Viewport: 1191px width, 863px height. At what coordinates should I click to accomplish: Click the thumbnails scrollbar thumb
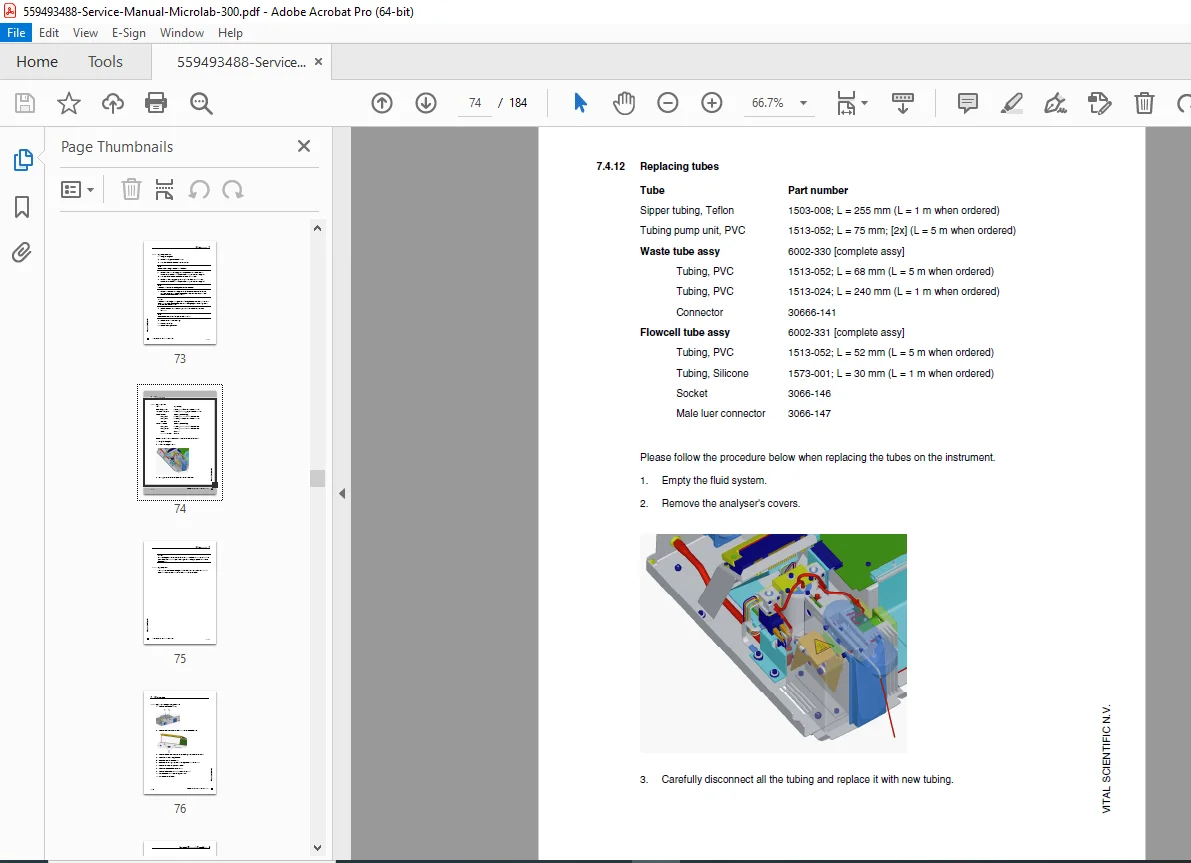[317, 478]
